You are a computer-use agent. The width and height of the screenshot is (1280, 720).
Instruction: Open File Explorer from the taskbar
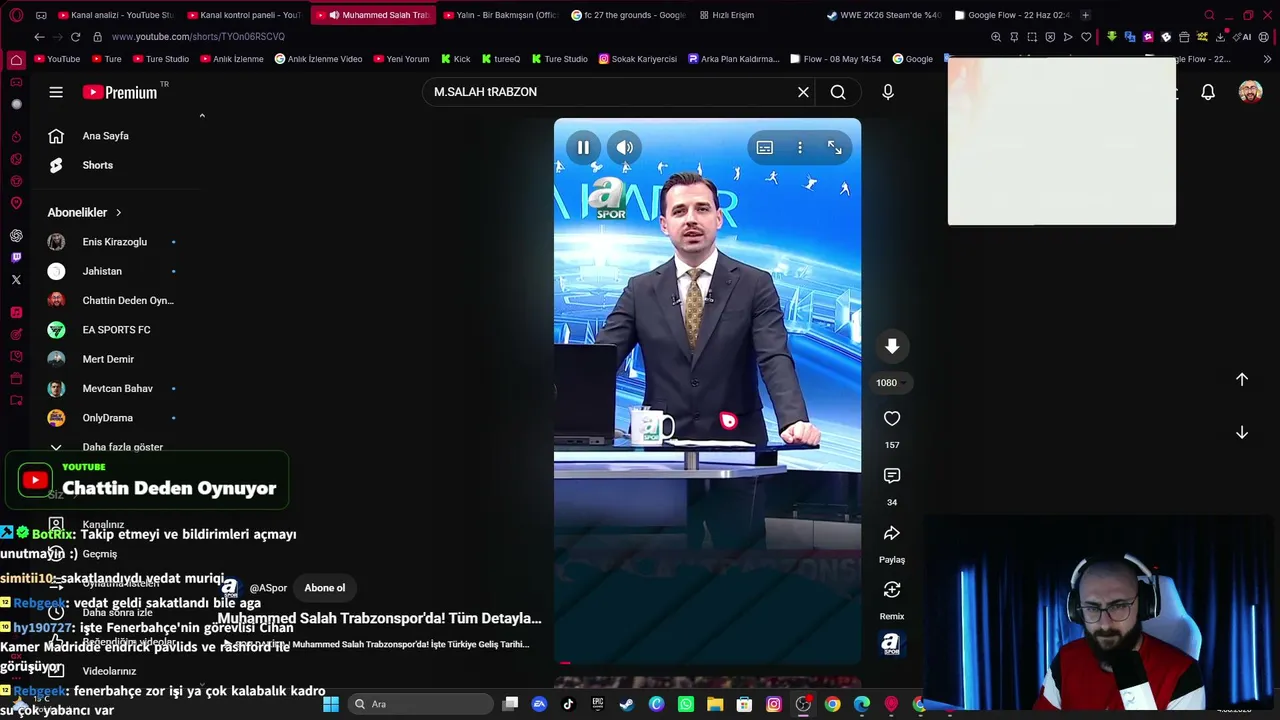(x=715, y=704)
